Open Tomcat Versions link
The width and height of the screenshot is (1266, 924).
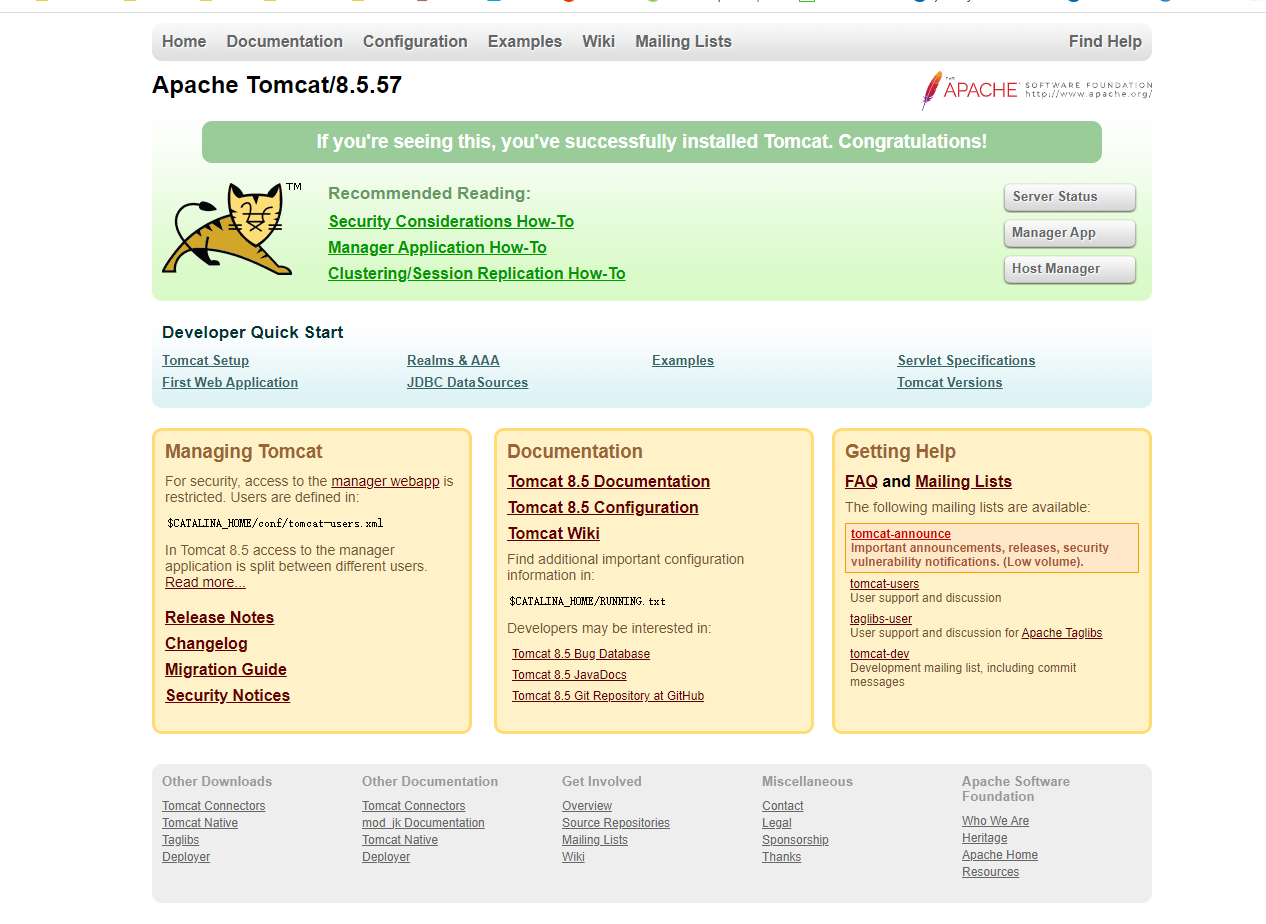949,382
